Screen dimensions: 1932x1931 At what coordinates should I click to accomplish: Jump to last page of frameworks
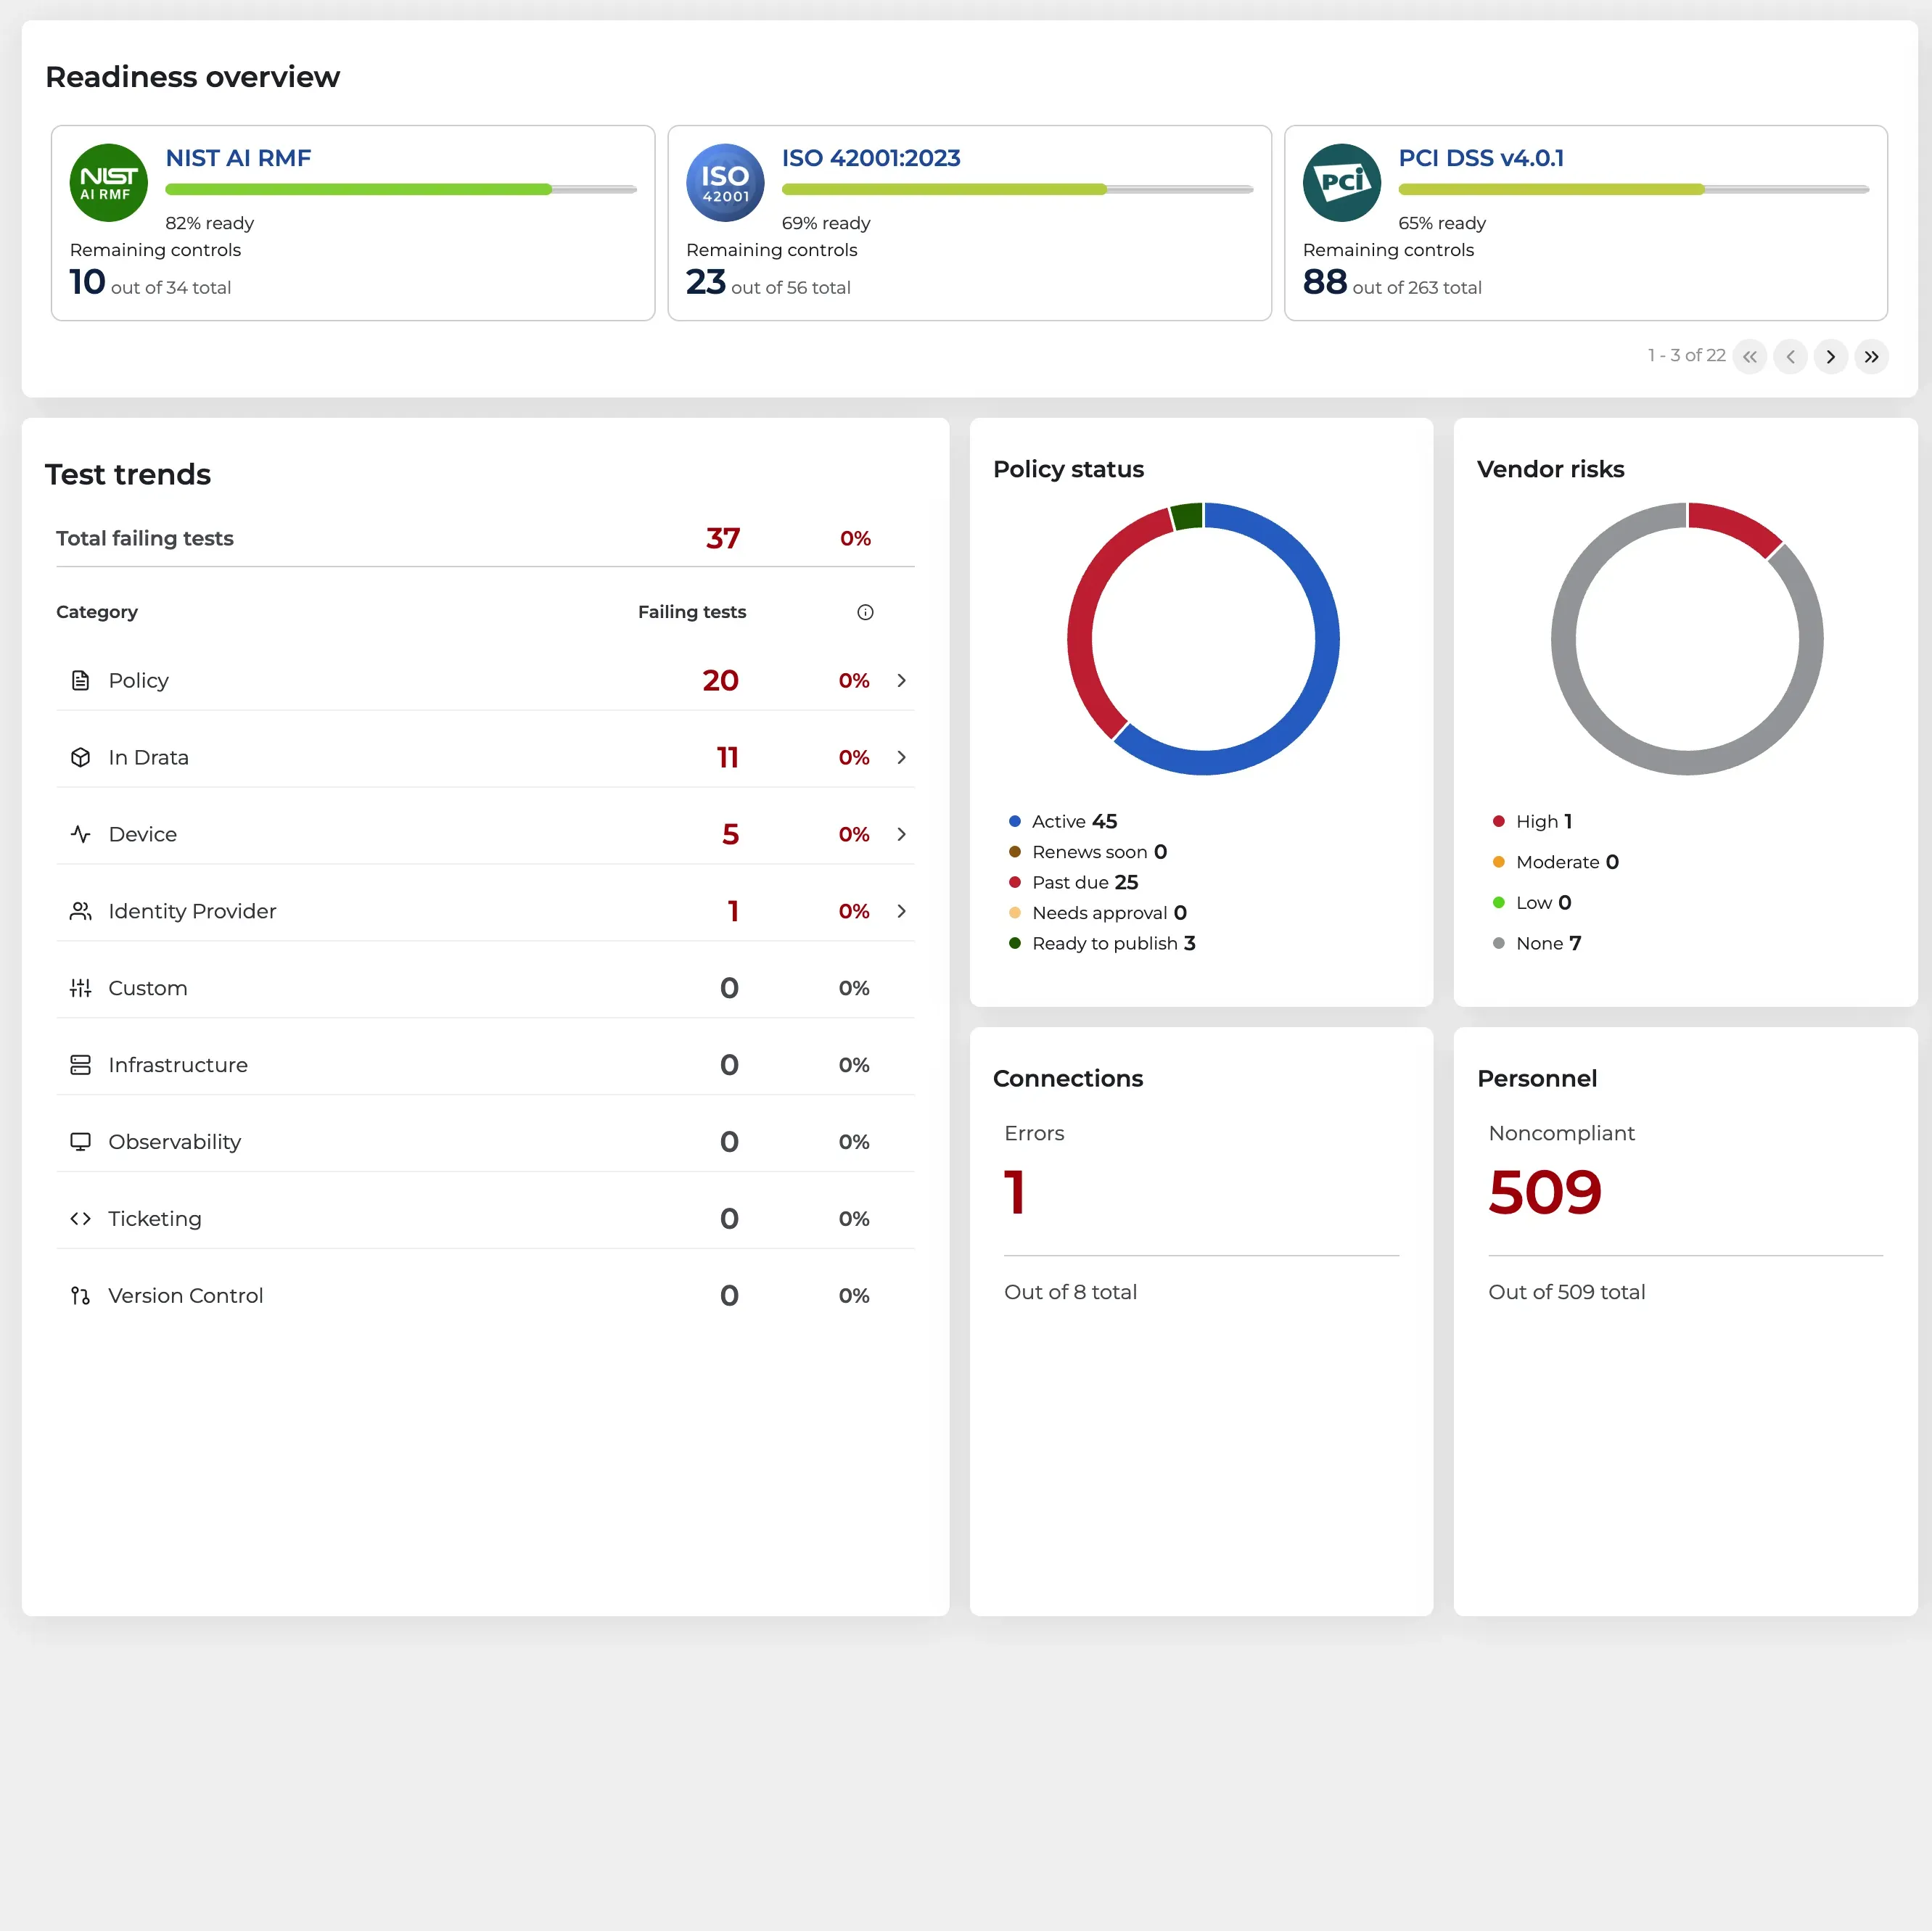(x=1871, y=357)
